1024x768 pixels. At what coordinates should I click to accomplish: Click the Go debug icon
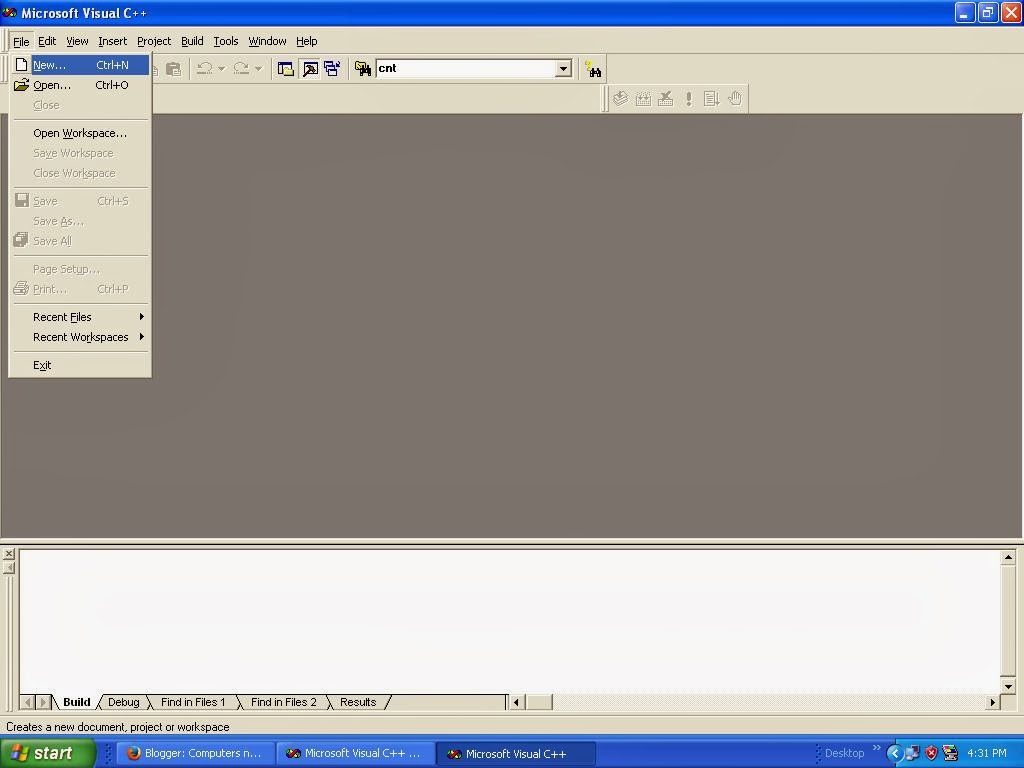click(x=711, y=99)
